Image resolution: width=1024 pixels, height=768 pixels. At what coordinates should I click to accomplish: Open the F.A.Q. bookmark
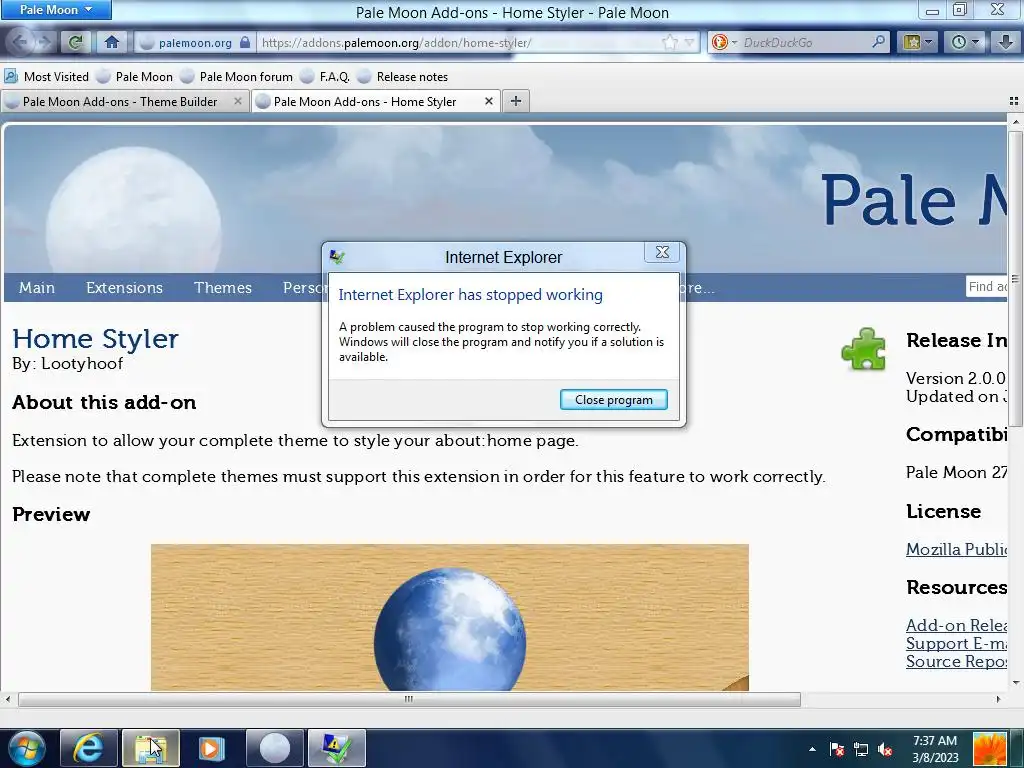click(325, 77)
